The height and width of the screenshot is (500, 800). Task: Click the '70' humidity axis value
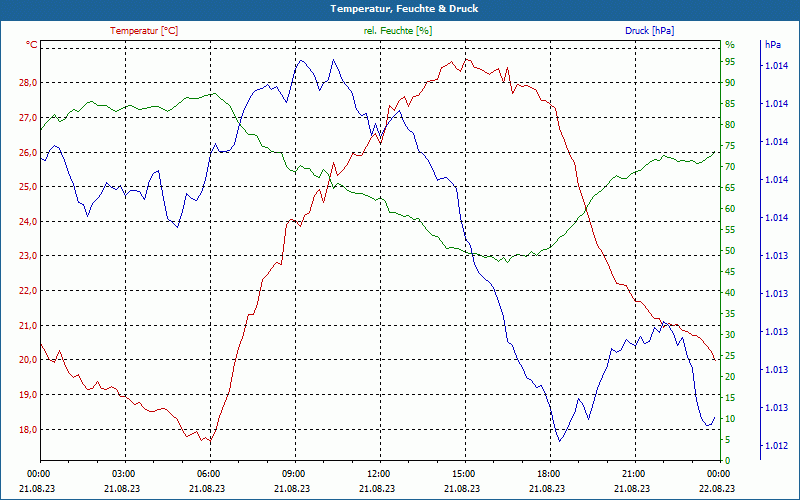(730, 166)
